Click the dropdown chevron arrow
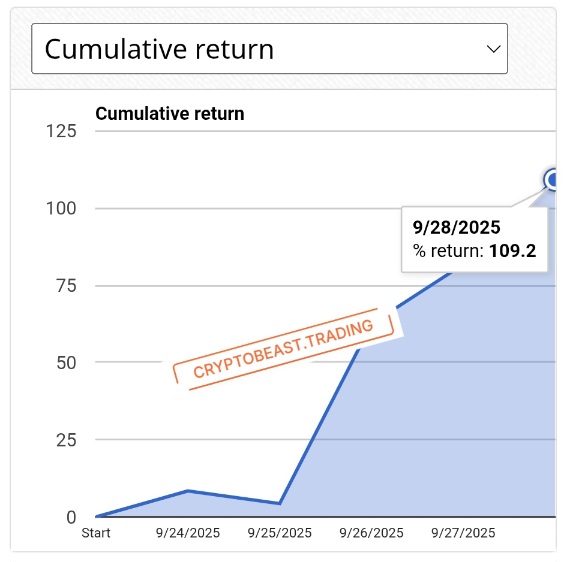The width and height of the screenshot is (564, 562). coord(494,49)
